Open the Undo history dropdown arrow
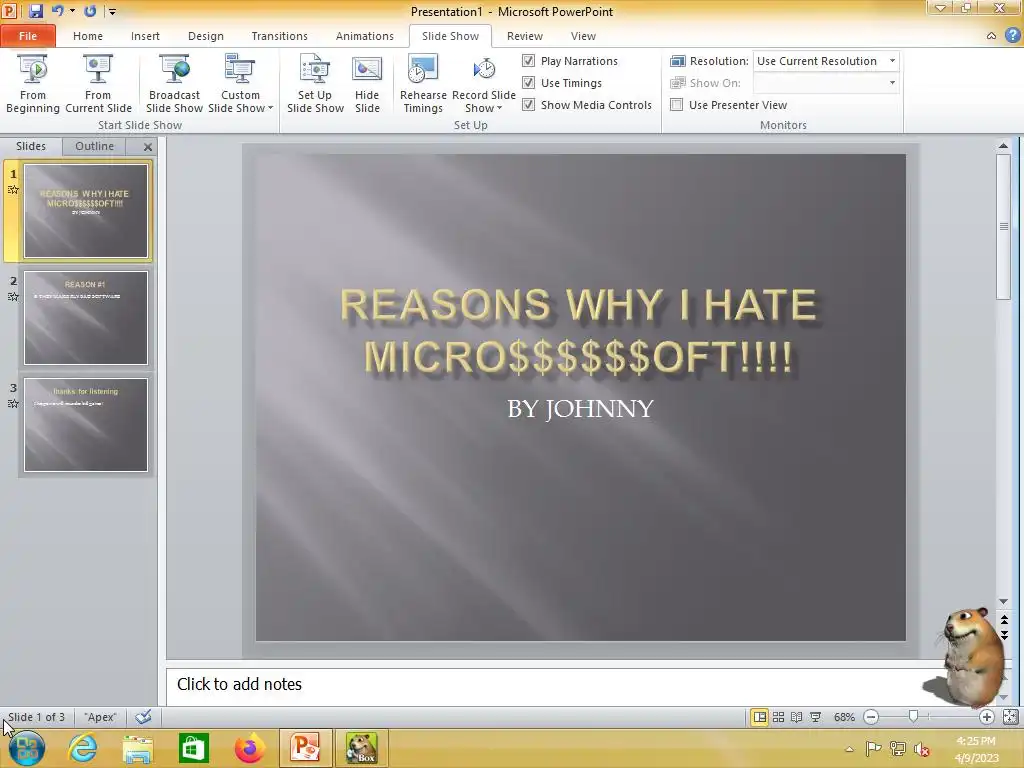The height and width of the screenshot is (768, 1024). click(x=72, y=10)
